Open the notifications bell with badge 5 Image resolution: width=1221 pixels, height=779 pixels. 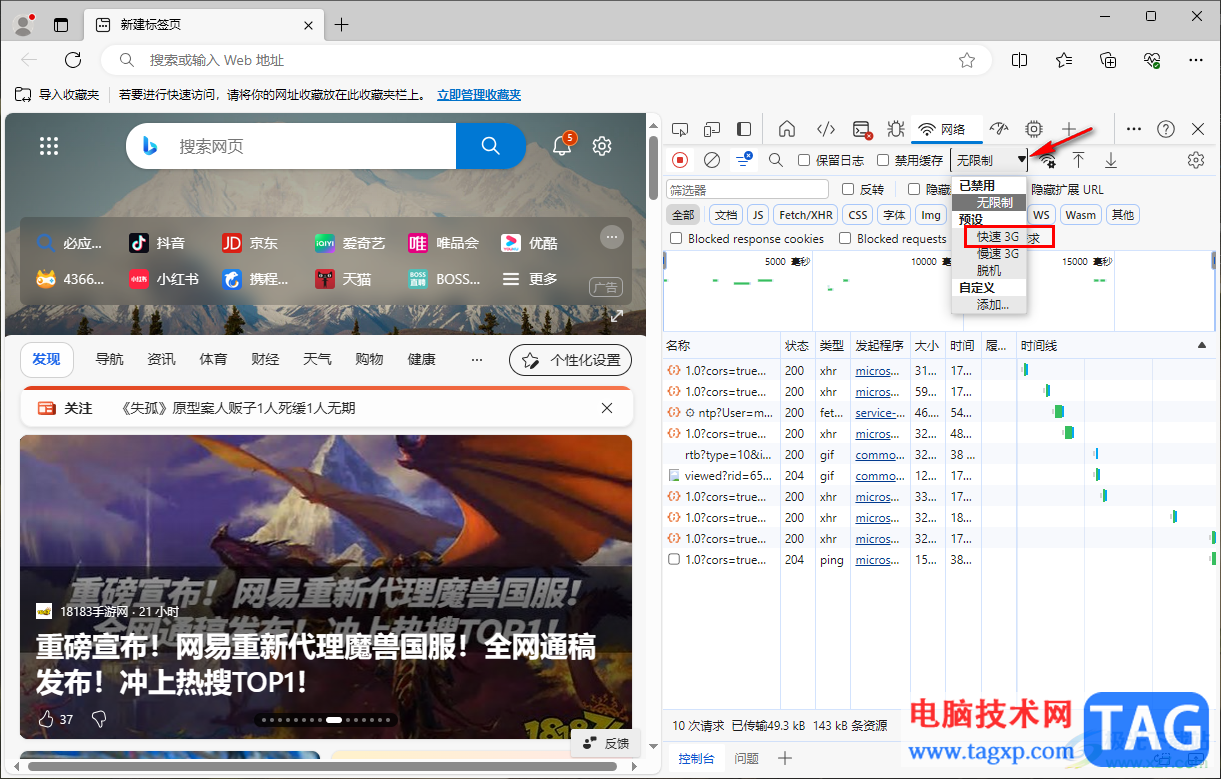point(562,146)
